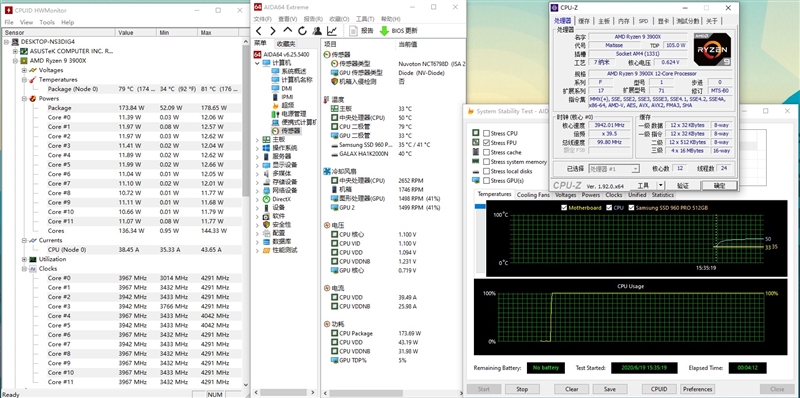Select DMI item in AIDA64 tree
The height and width of the screenshot is (398, 800).
(282, 88)
